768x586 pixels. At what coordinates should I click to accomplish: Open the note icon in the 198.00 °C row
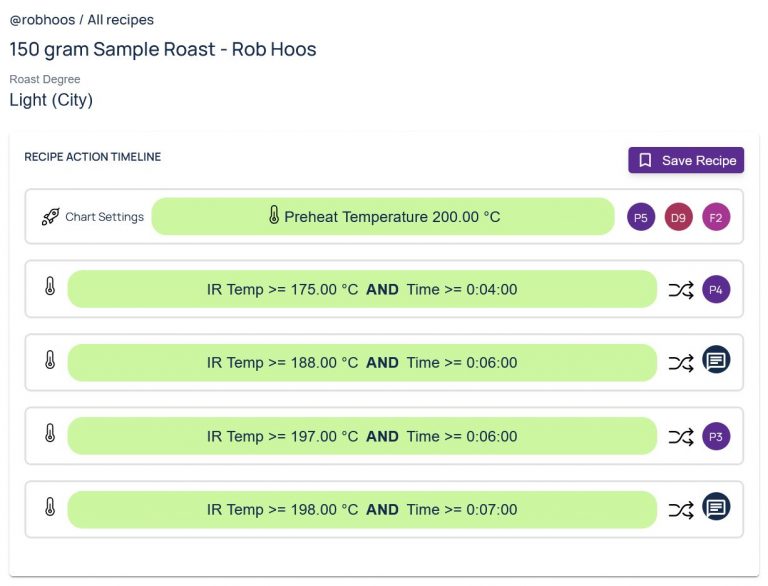pyautogui.click(x=716, y=507)
